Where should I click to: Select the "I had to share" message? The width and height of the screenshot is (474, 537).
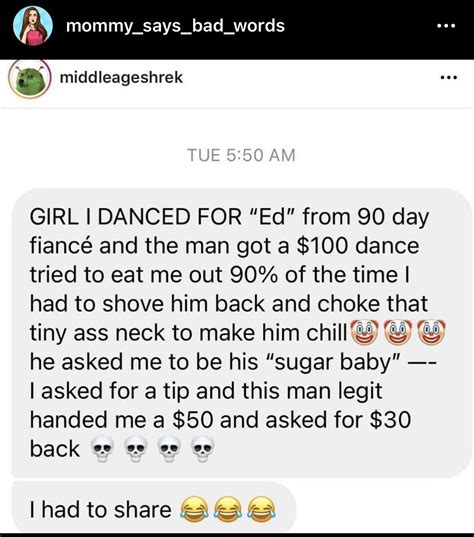[153, 510]
